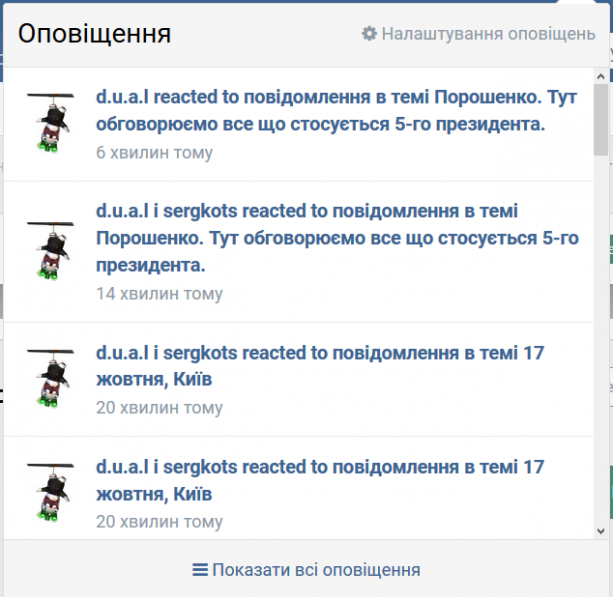The image size is (613, 600).
Task: Open the Порошенко notification from 14 minutes ago
Action: tap(337, 238)
